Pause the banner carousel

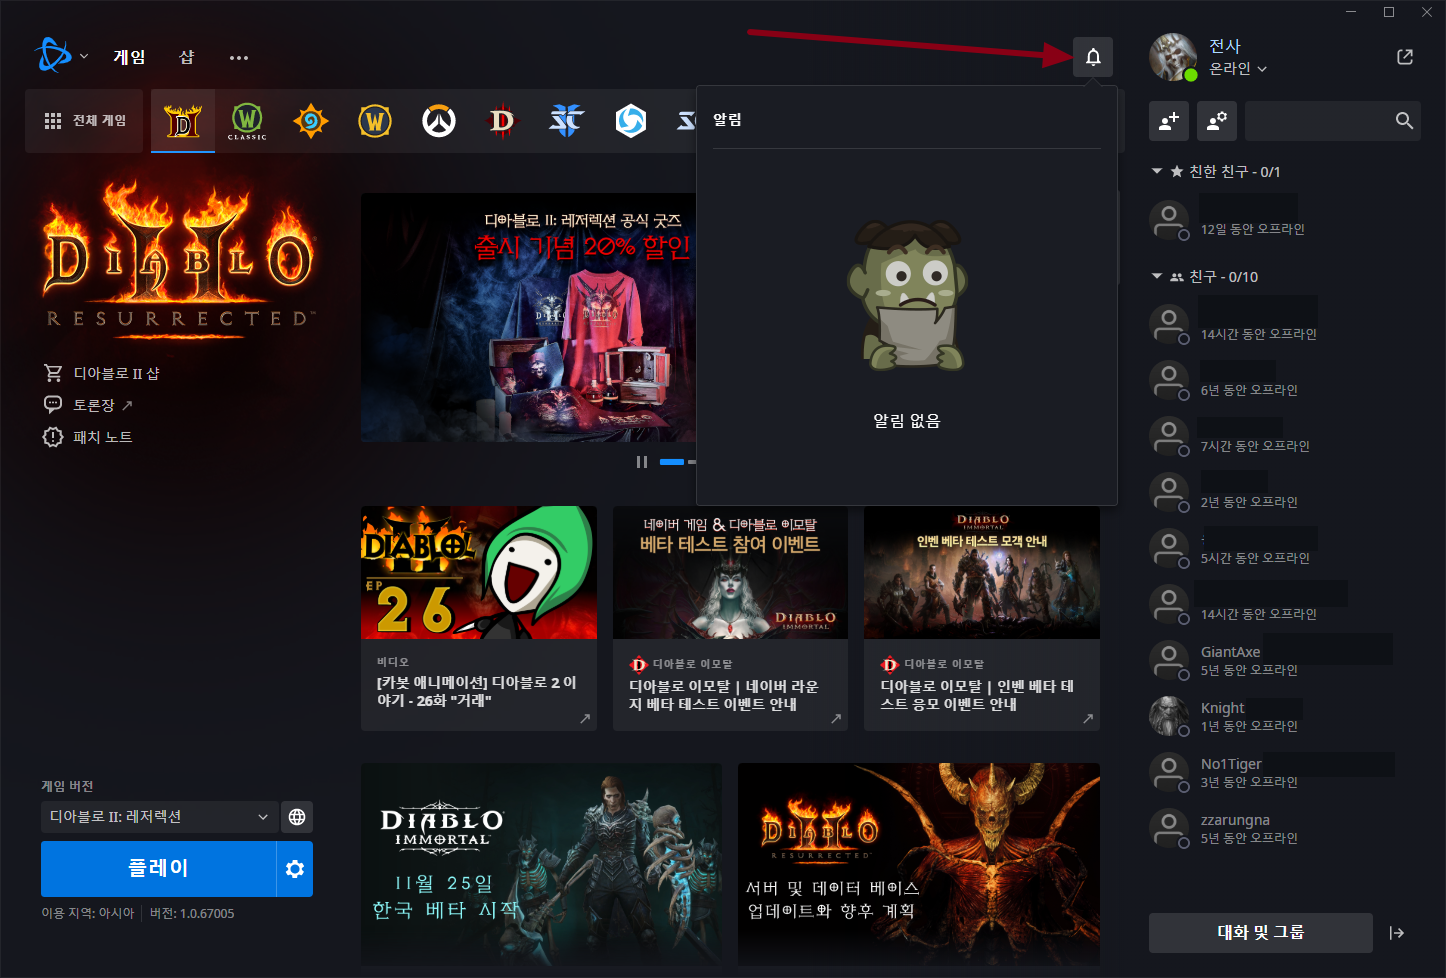click(x=642, y=462)
